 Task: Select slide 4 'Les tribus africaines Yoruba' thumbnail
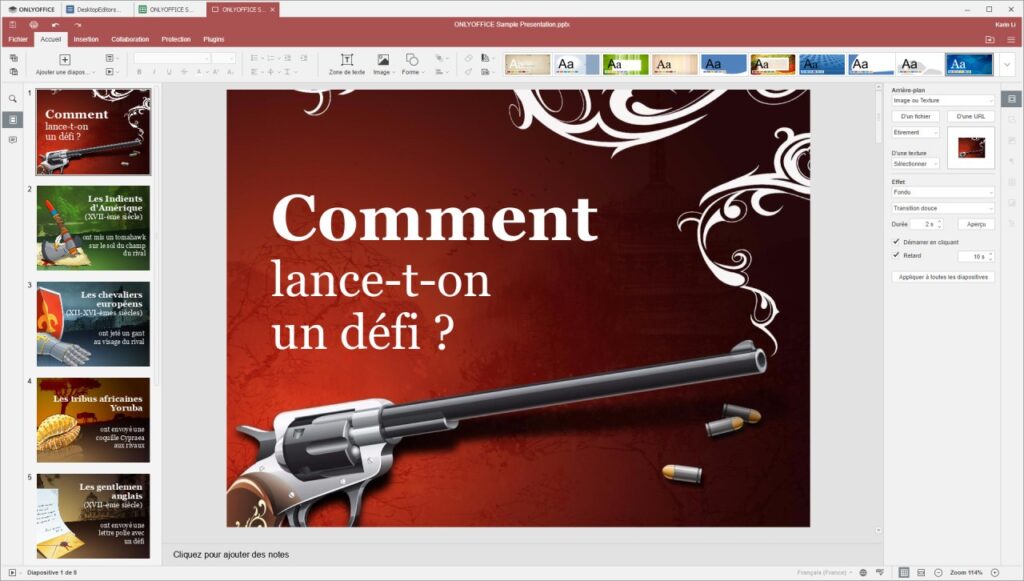[x=93, y=420]
